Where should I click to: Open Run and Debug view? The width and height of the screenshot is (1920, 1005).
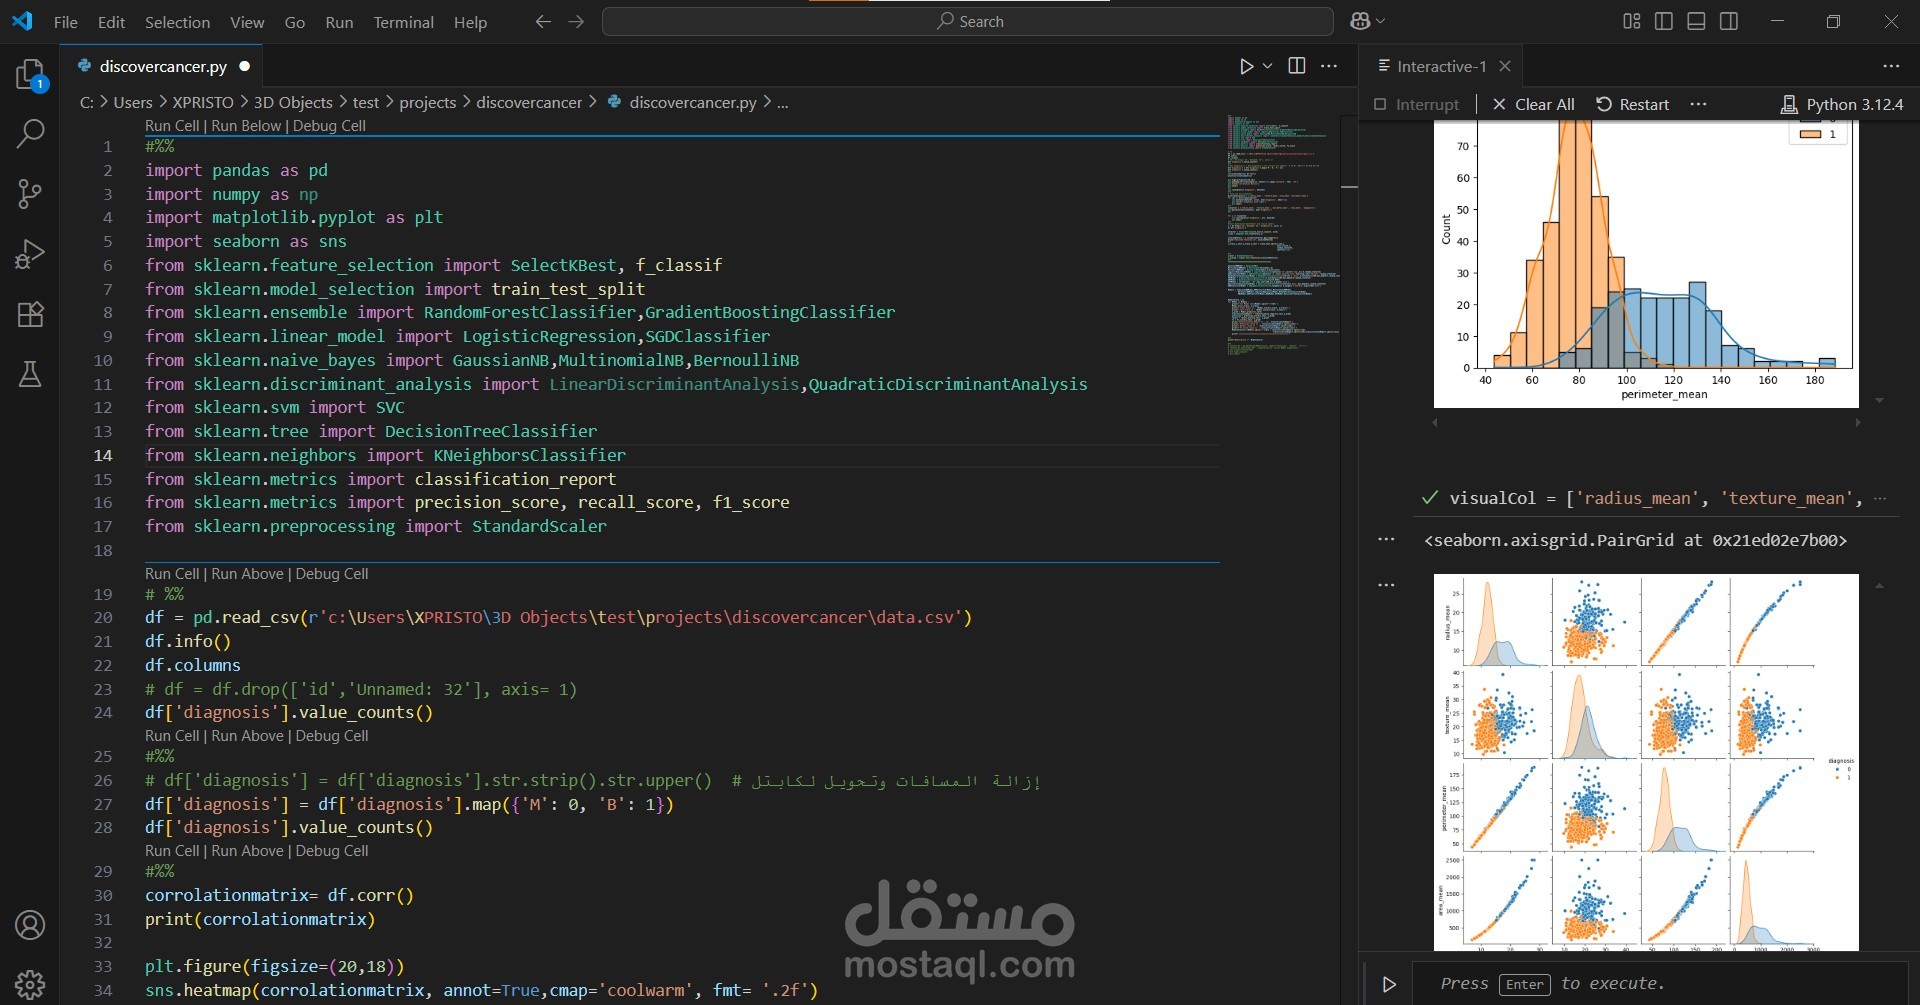point(31,254)
